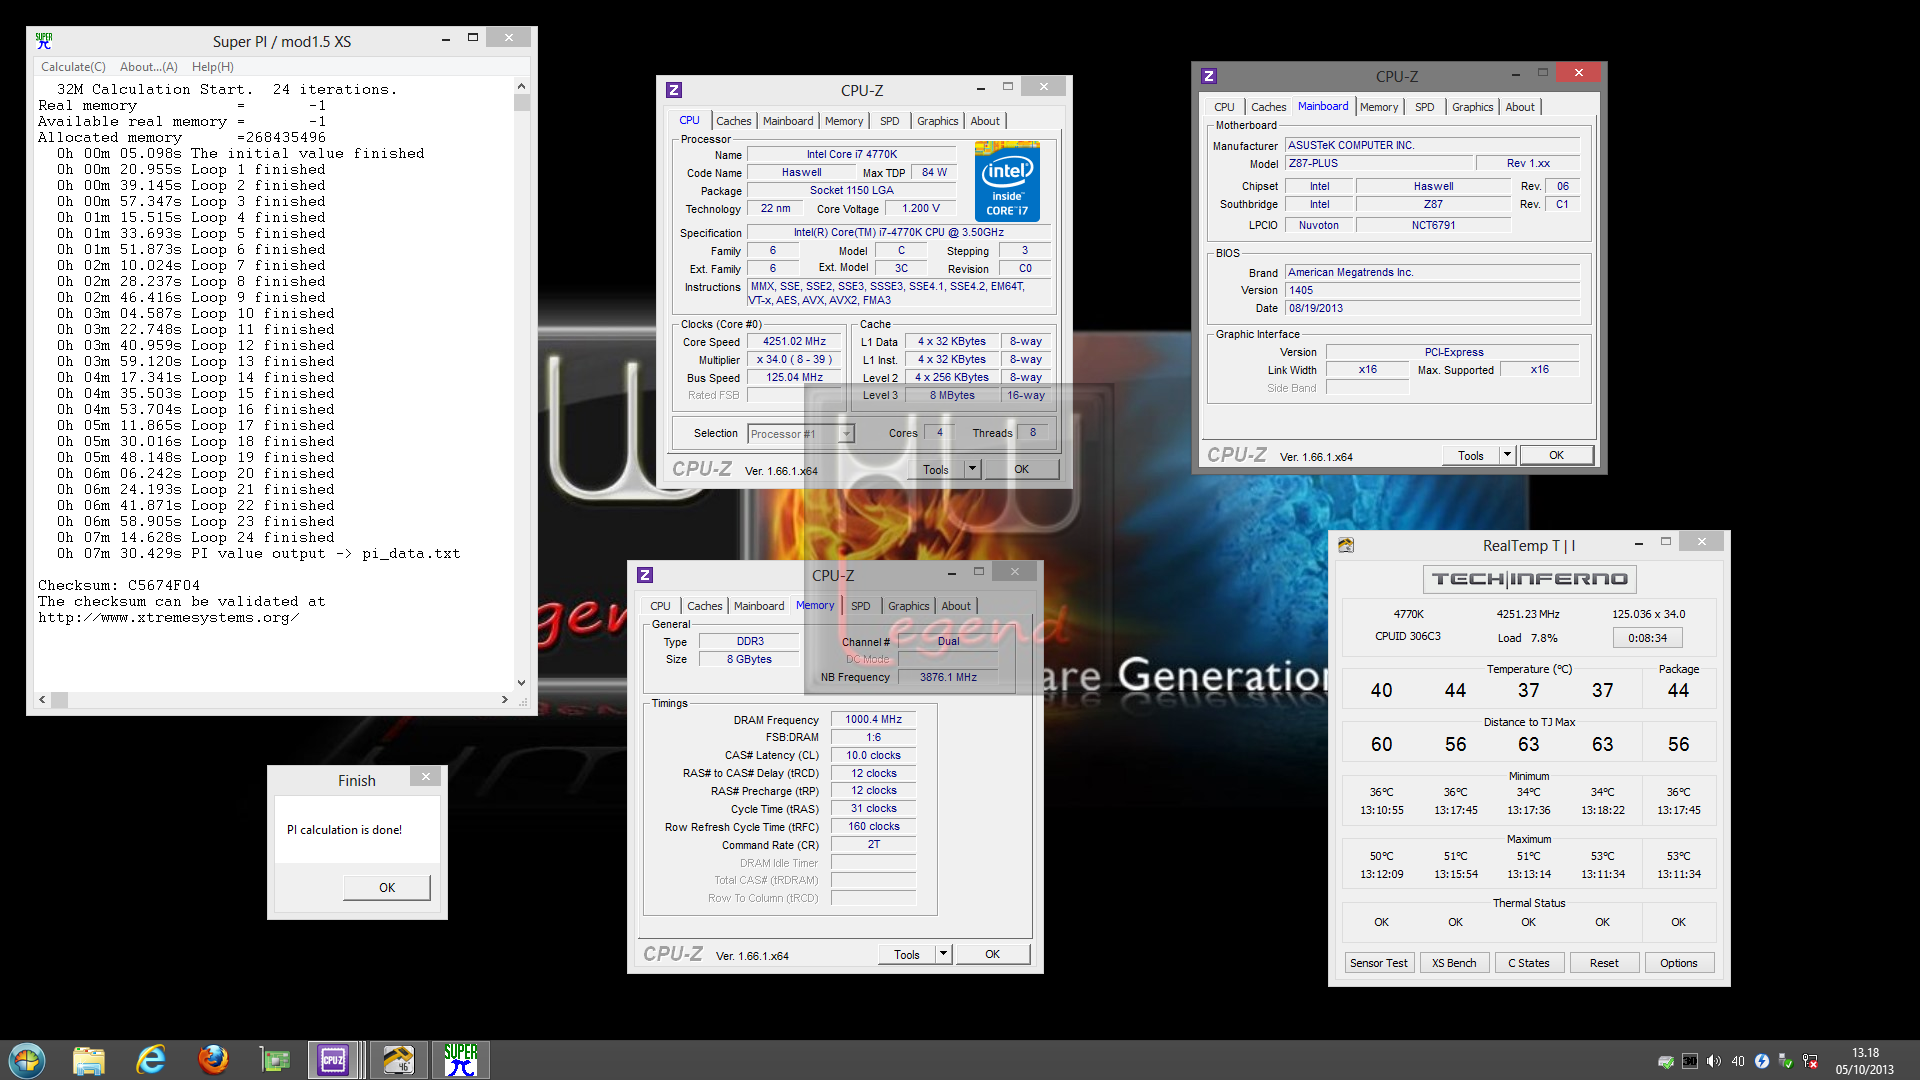Click the Model Z87-PLUS field
The height and width of the screenshot is (1080, 1920).
point(1380,164)
